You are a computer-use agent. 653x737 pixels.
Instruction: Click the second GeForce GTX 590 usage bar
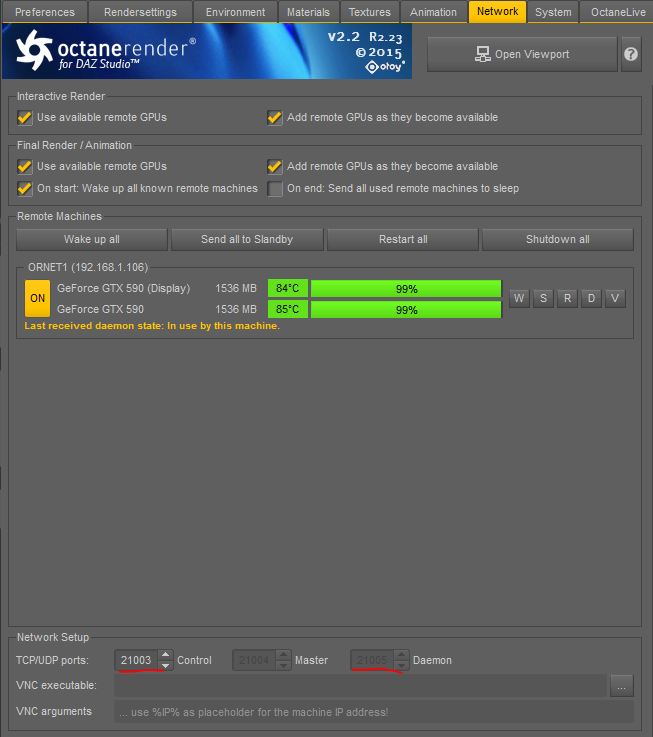[406, 310]
